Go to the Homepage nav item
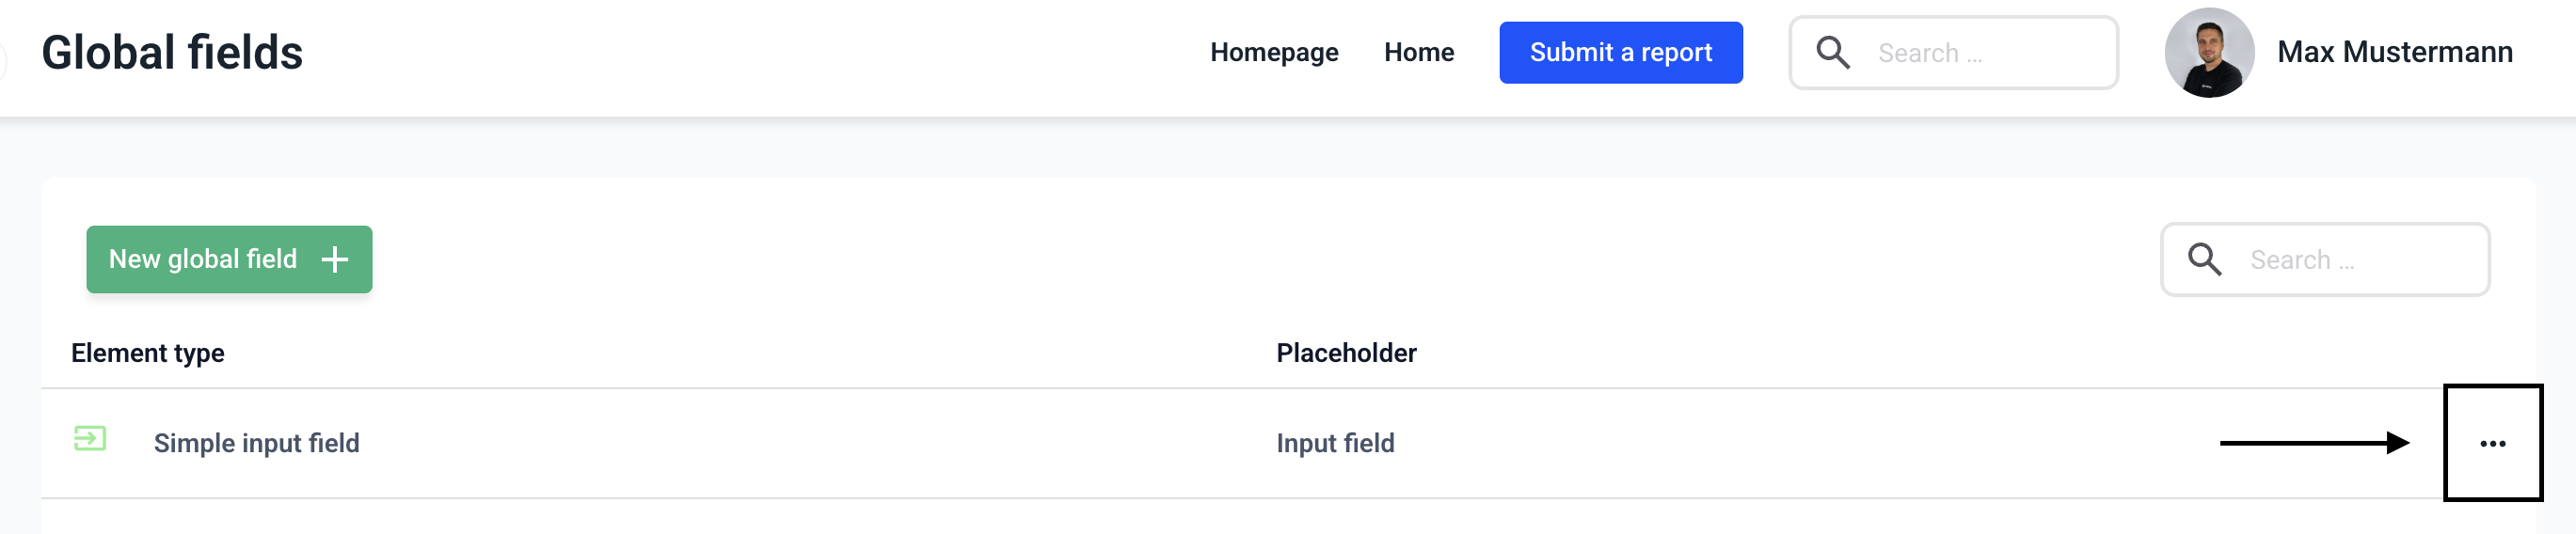Screen dimensions: 2576x534 click(x=1273, y=52)
